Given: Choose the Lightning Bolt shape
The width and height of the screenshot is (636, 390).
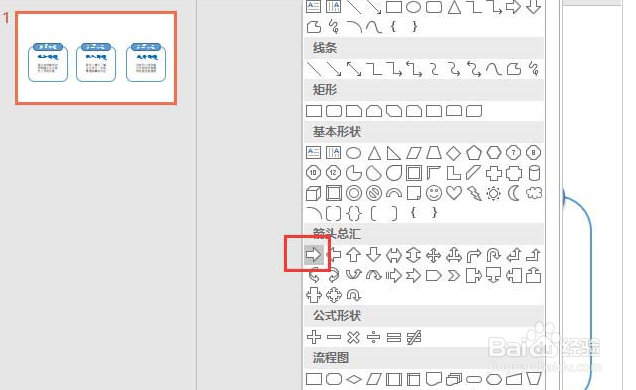Looking at the screenshot, I should [x=474, y=193].
